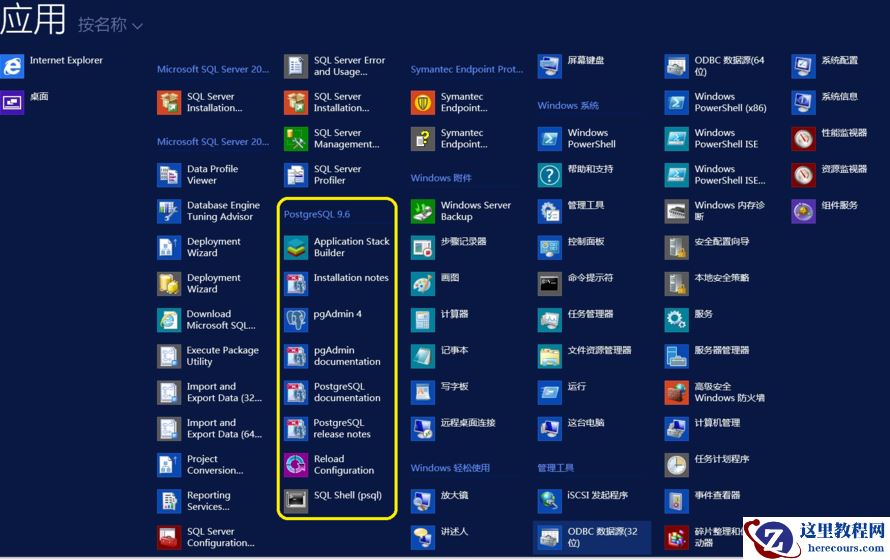
Task: Open 画图 Paint app
Action: tap(435, 284)
